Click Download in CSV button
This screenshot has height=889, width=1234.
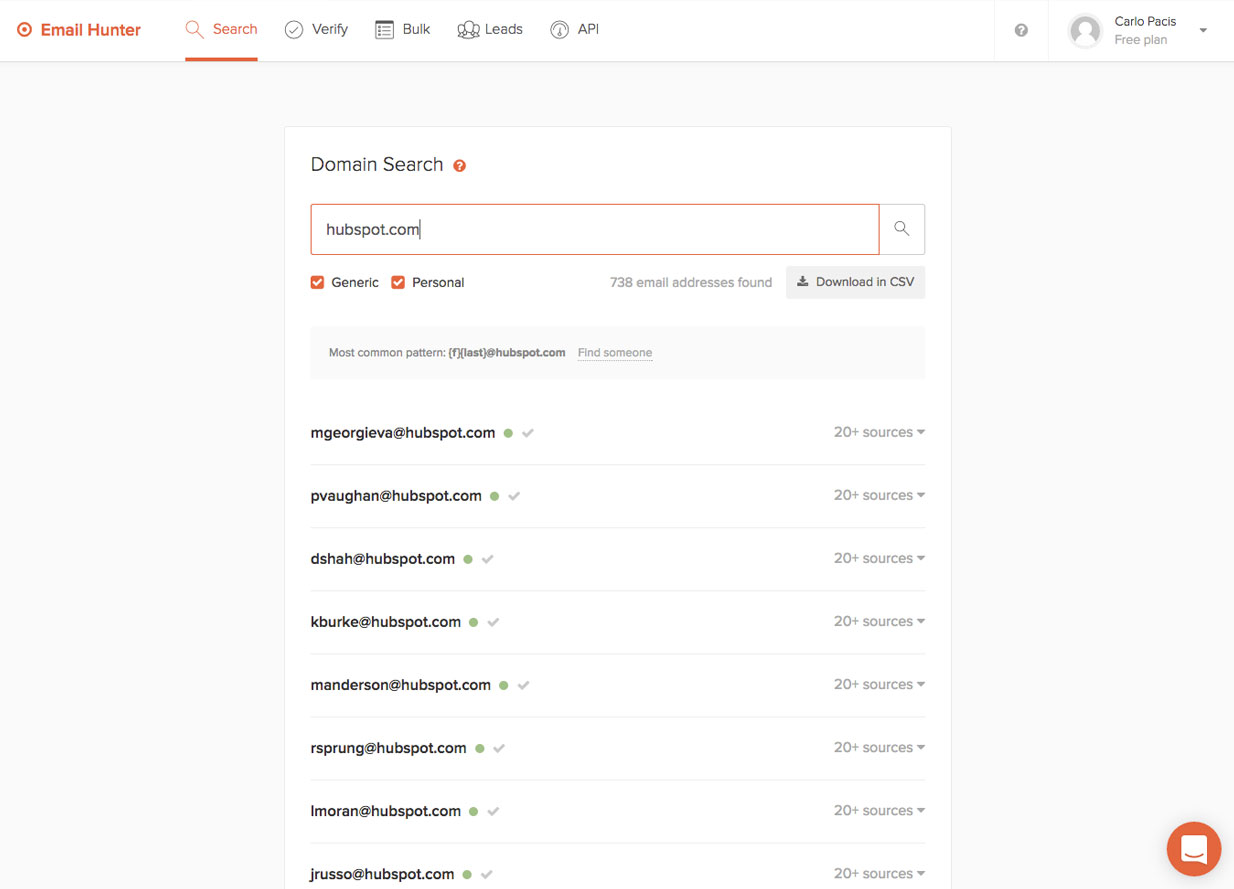point(856,282)
